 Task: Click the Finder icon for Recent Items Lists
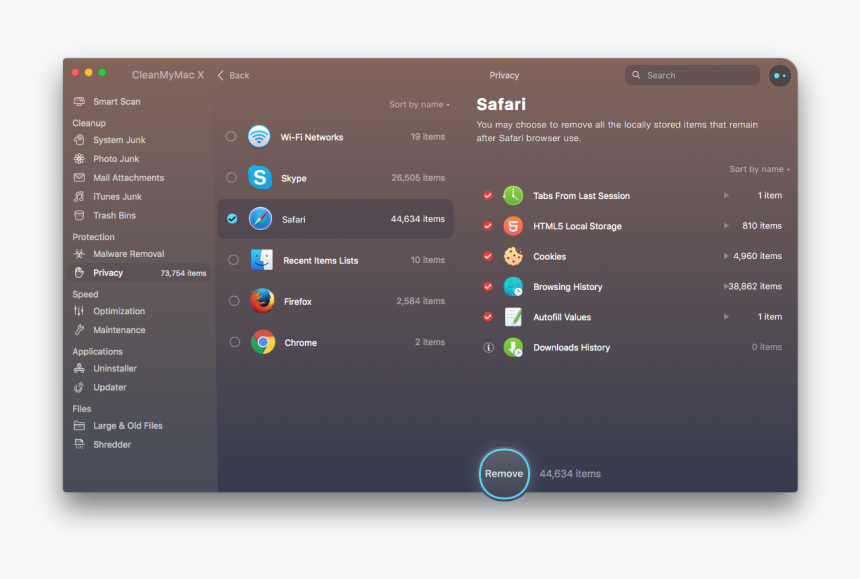(262, 260)
